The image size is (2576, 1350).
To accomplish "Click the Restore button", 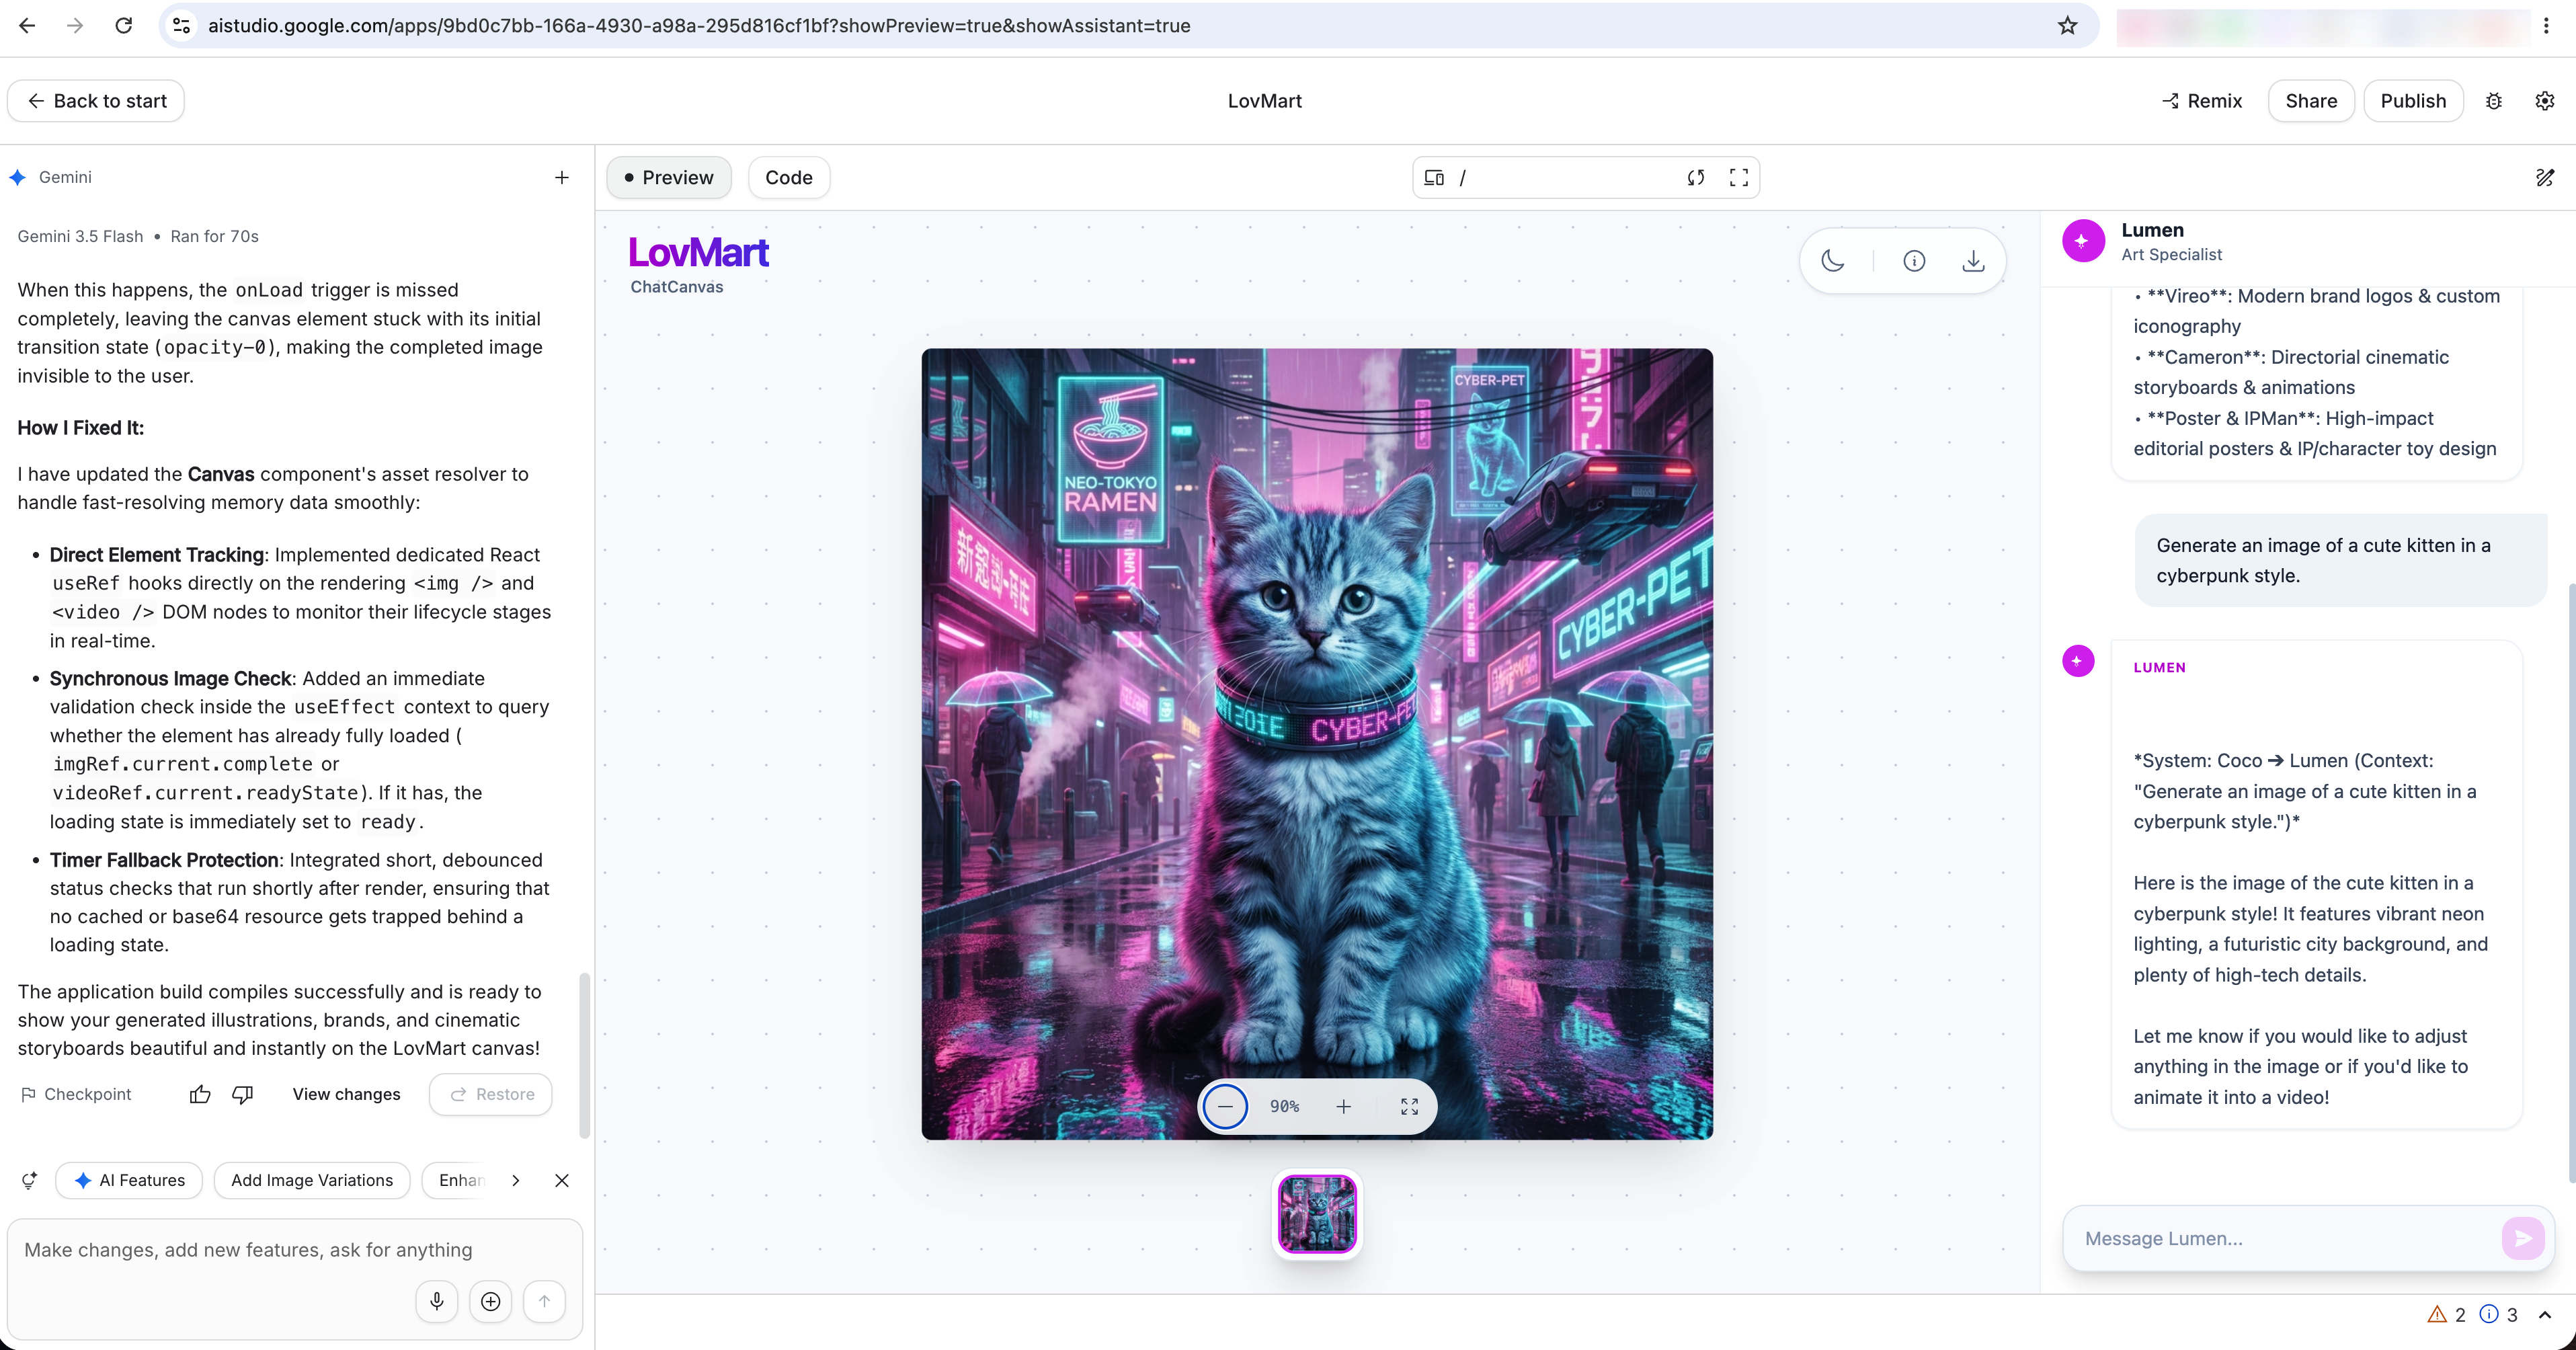I will click(491, 1094).
